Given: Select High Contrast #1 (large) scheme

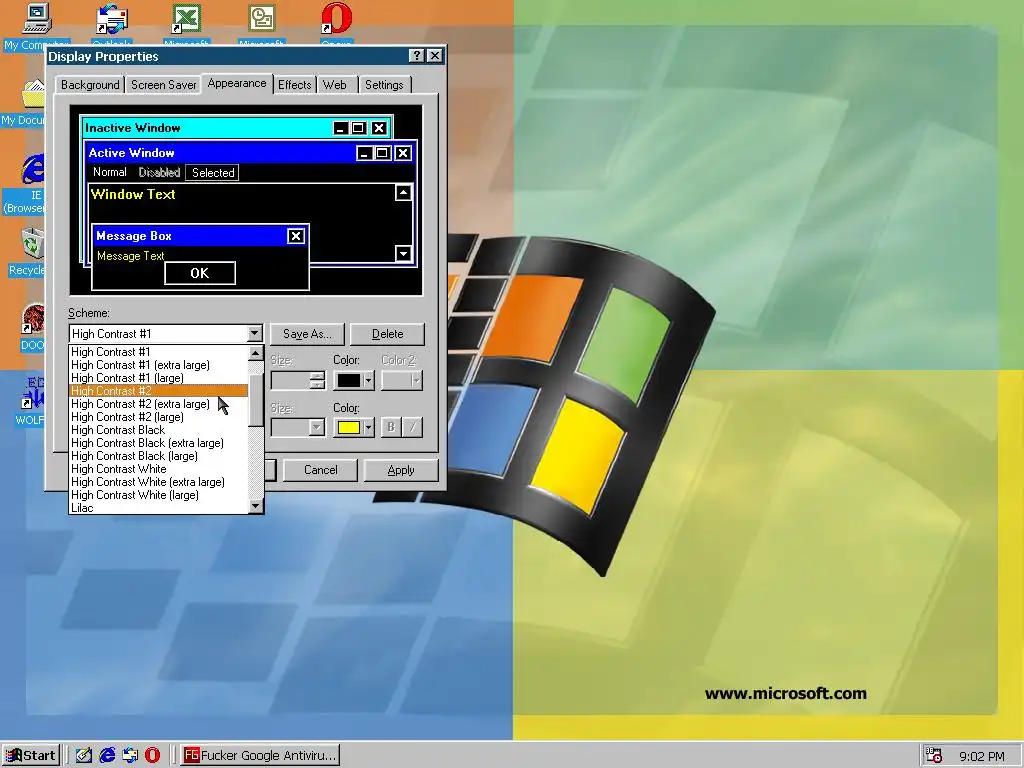Looking at the screenshot, I should pos(159,378).
